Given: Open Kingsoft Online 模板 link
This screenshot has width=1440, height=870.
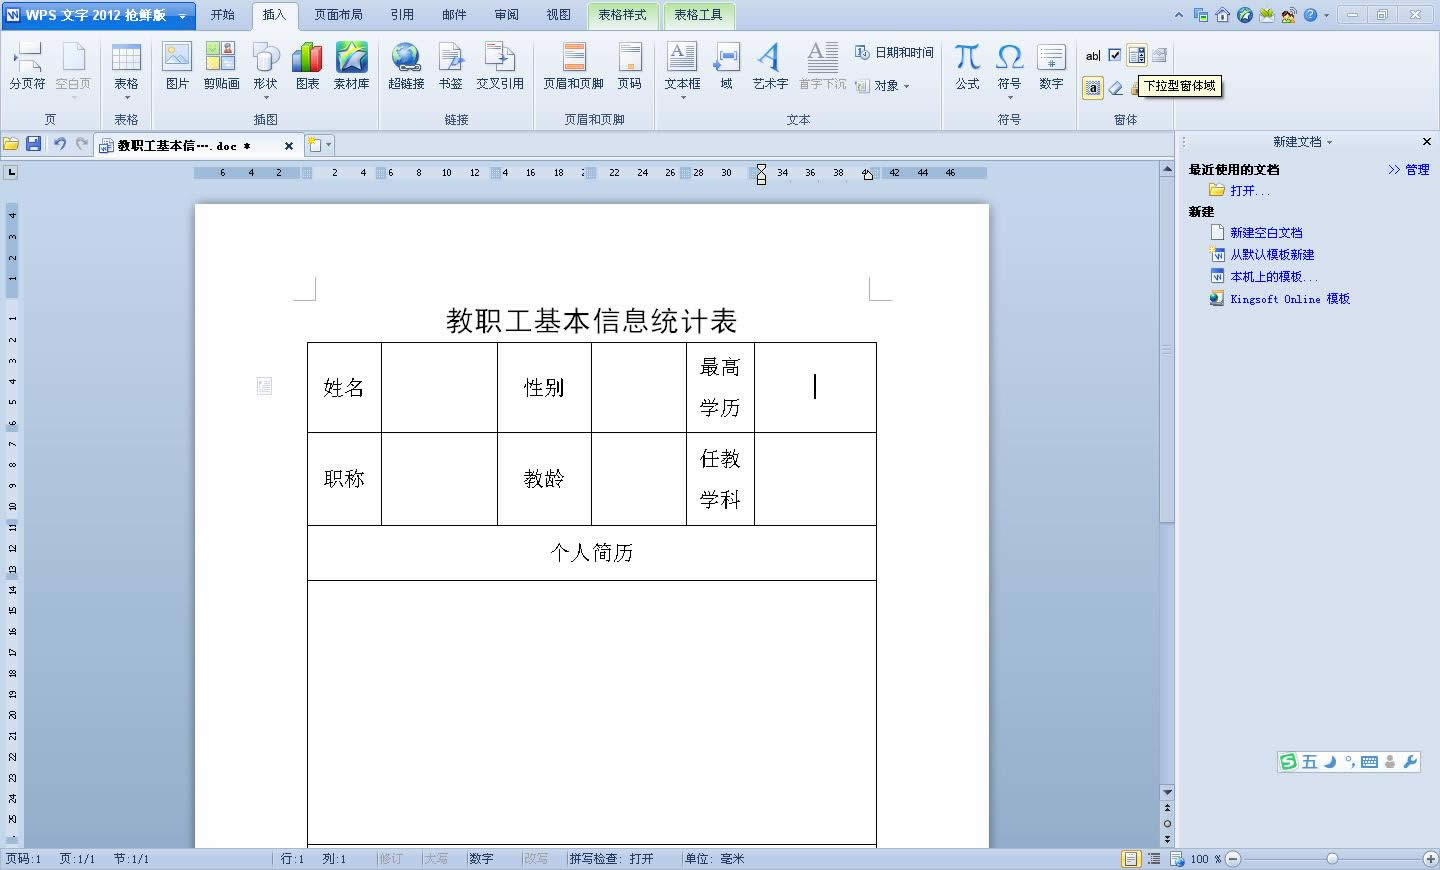Looking at the screenshot, I should (x=1290, y=298).
